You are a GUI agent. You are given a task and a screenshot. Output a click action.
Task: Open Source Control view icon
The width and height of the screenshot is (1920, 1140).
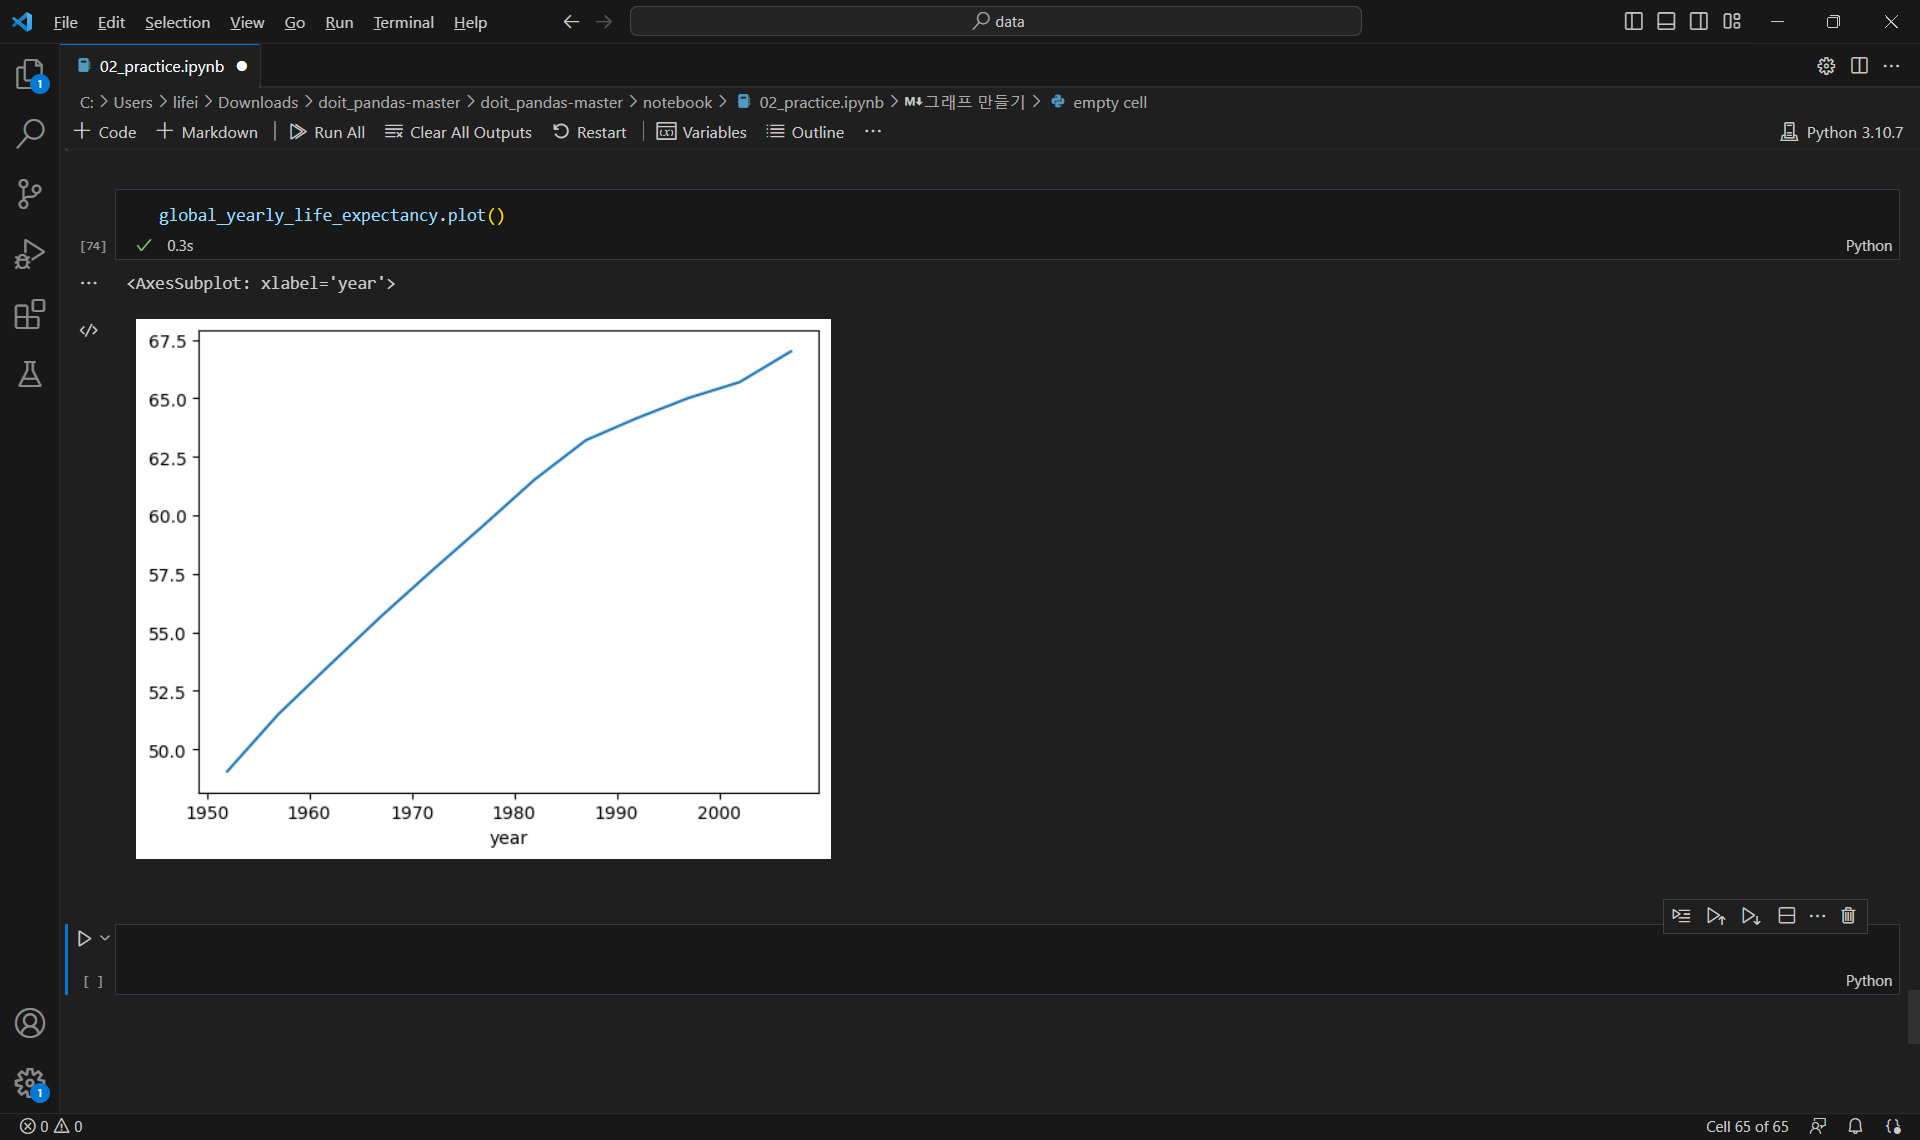pos(30,193)
